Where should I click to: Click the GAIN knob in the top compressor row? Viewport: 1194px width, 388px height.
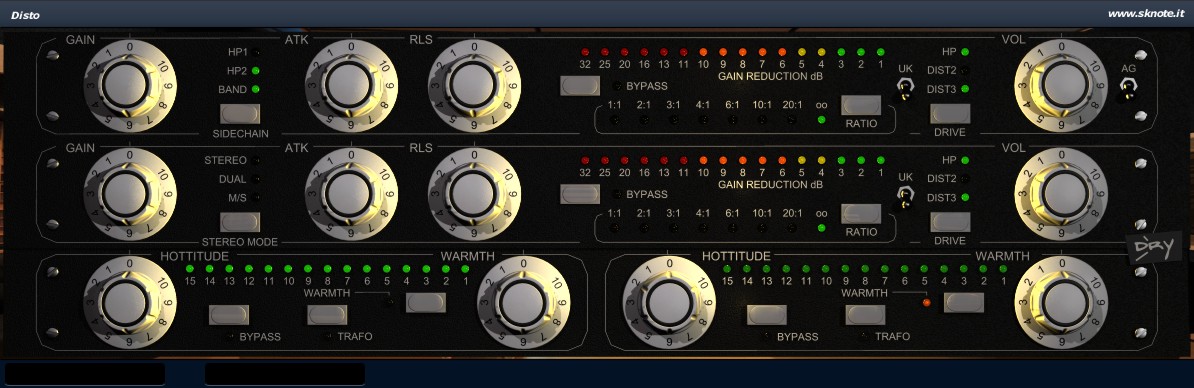129,84
